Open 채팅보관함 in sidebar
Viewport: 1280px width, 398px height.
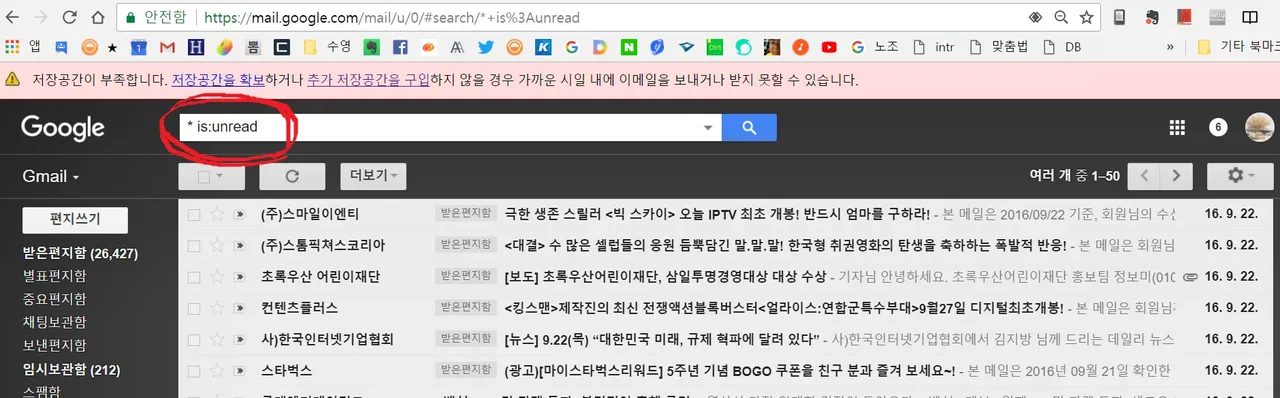(54, 323)
